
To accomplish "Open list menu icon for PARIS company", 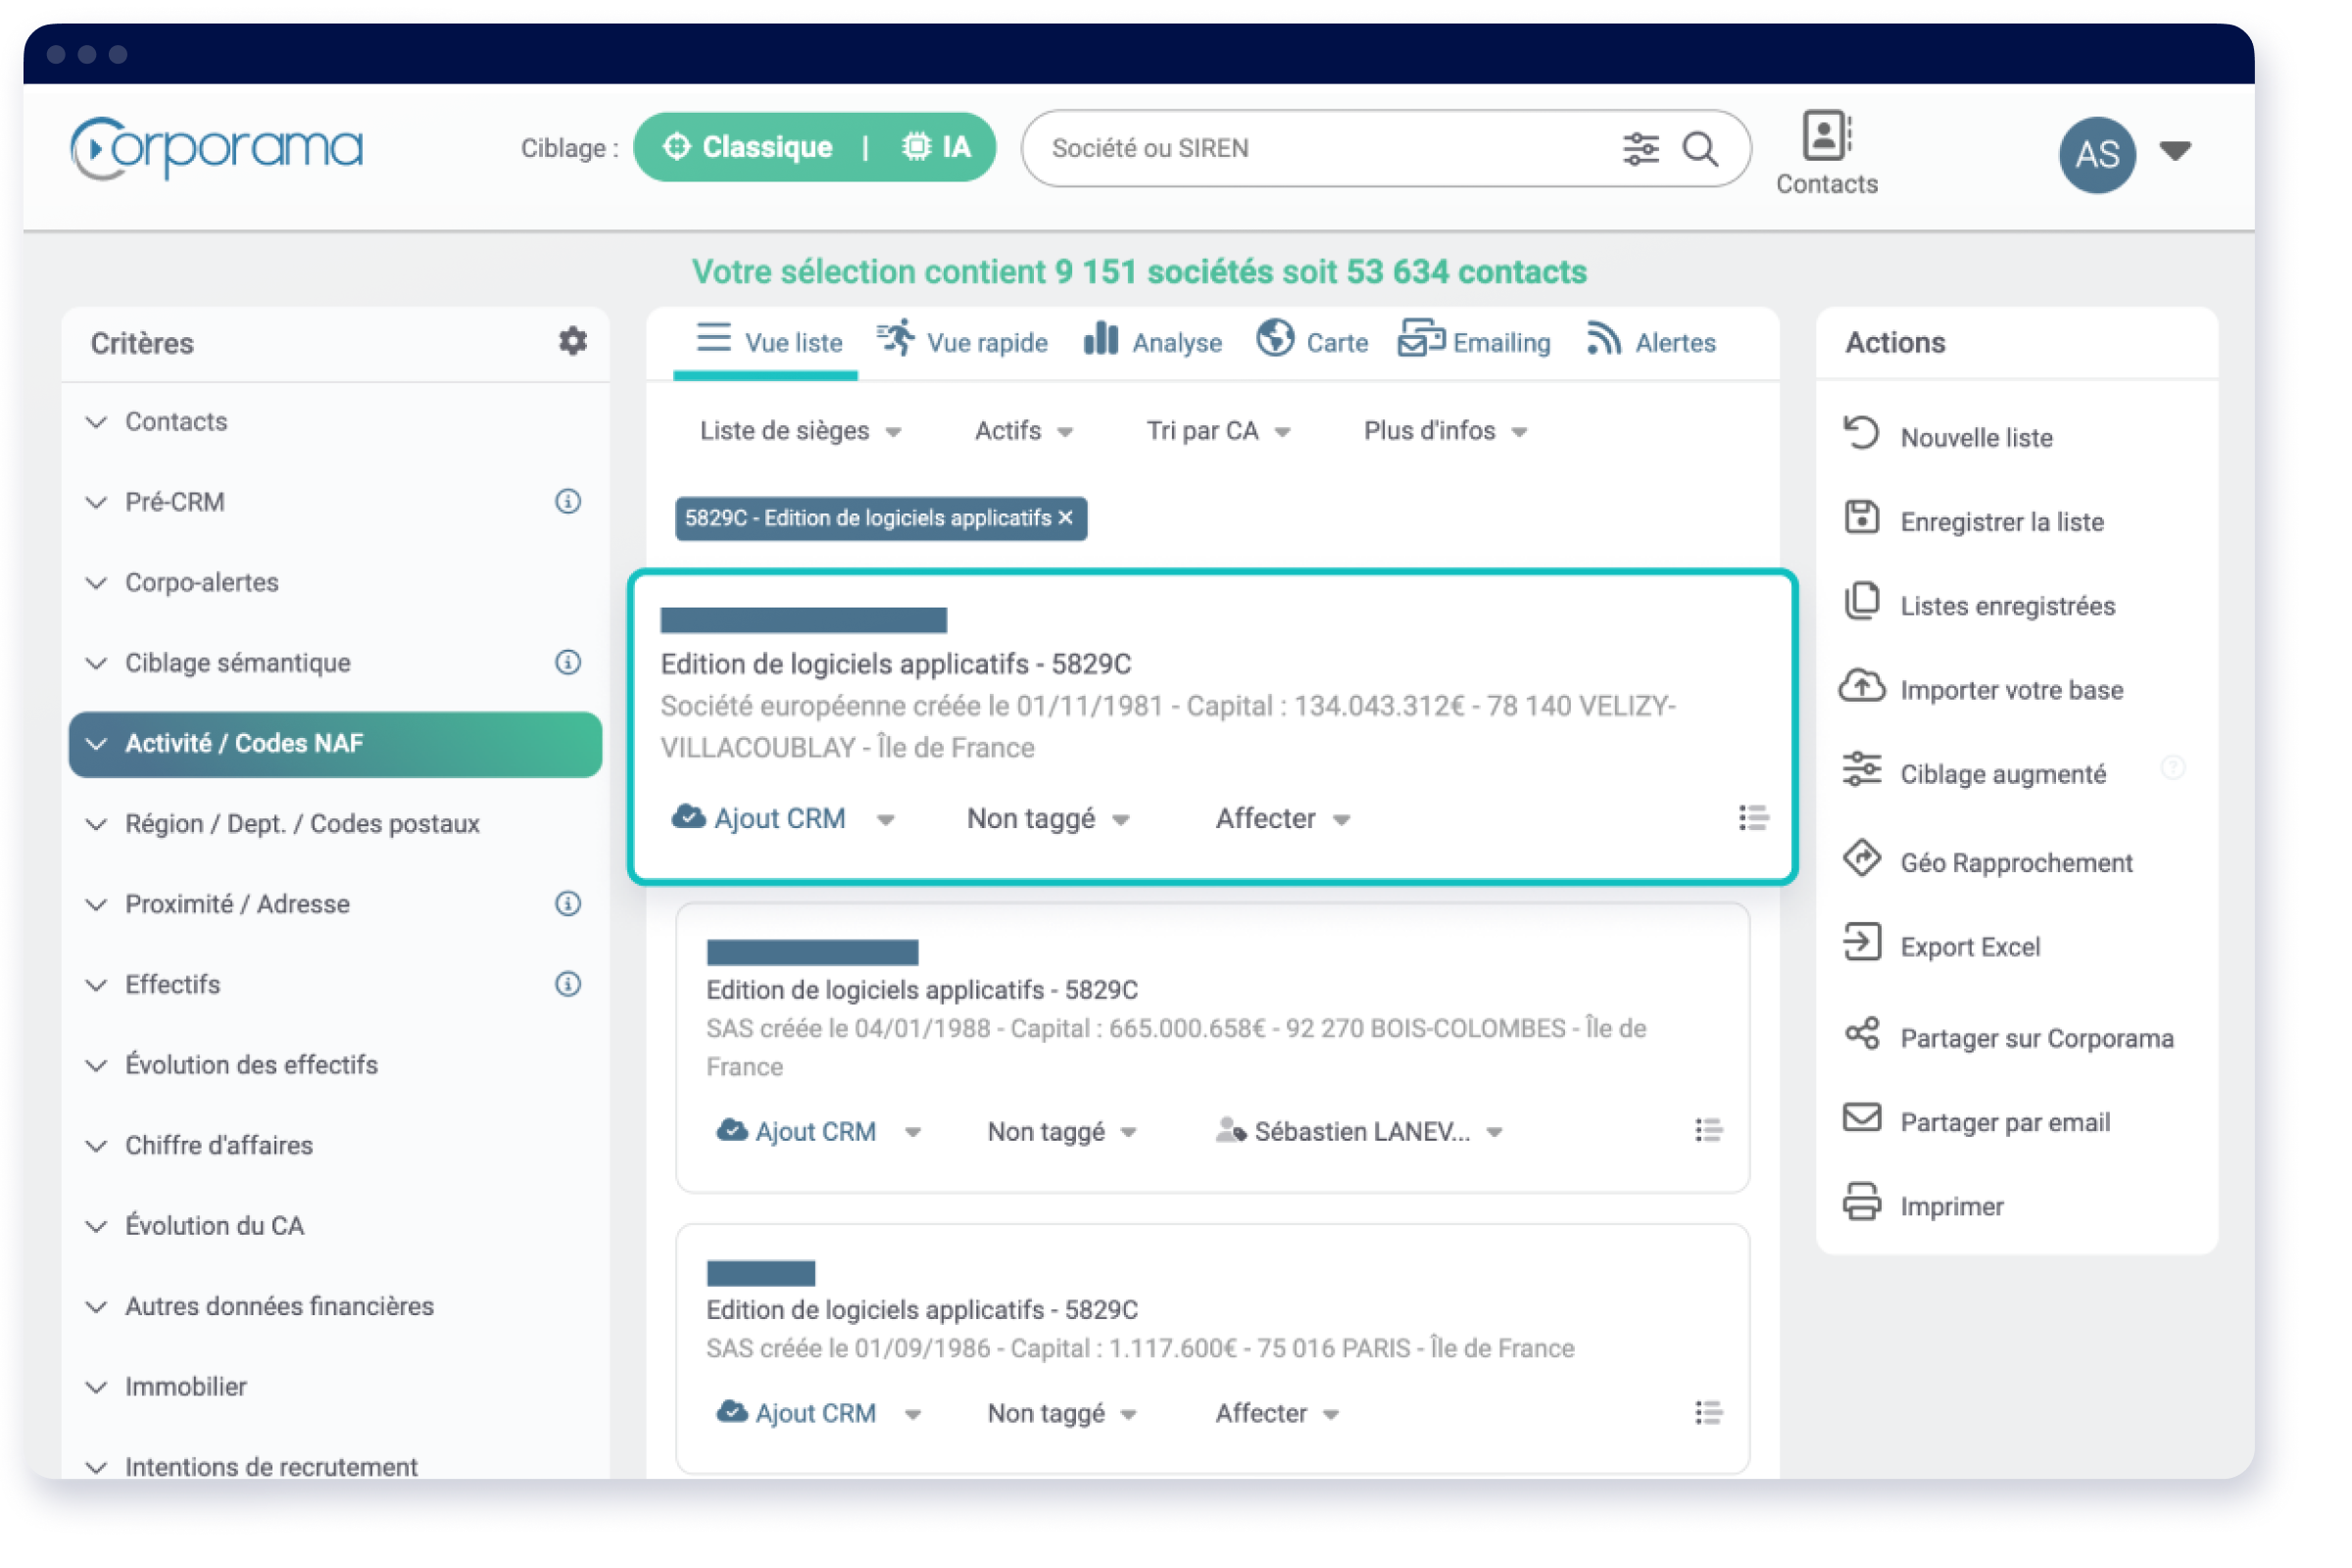I will tap(1708, 1413).
